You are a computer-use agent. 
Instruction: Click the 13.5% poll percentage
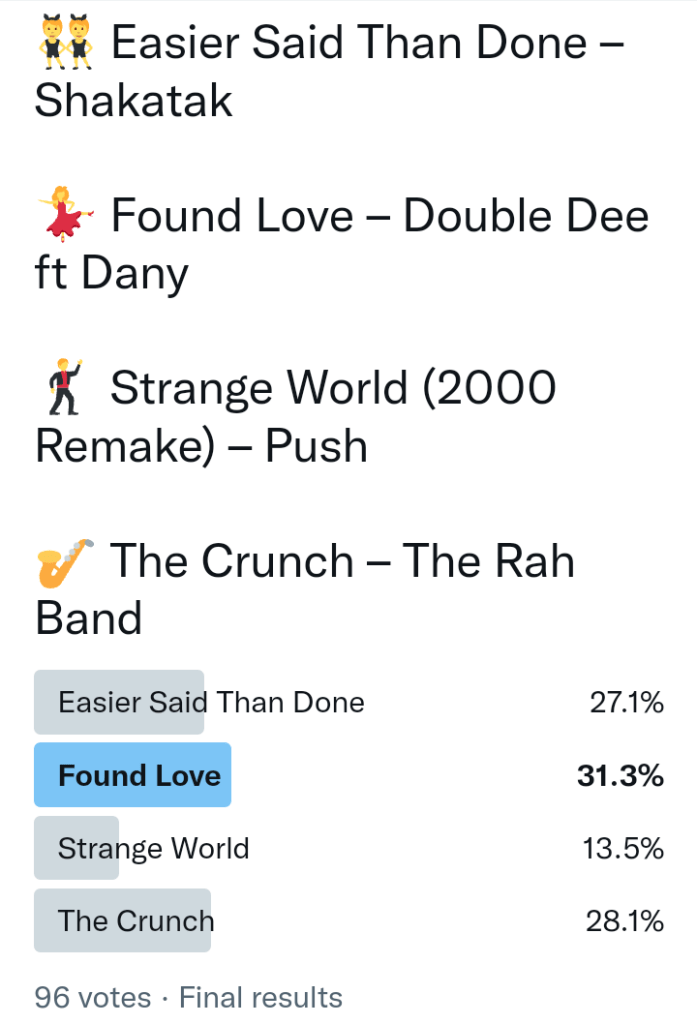pyautogui.click(x=623, y=849)
